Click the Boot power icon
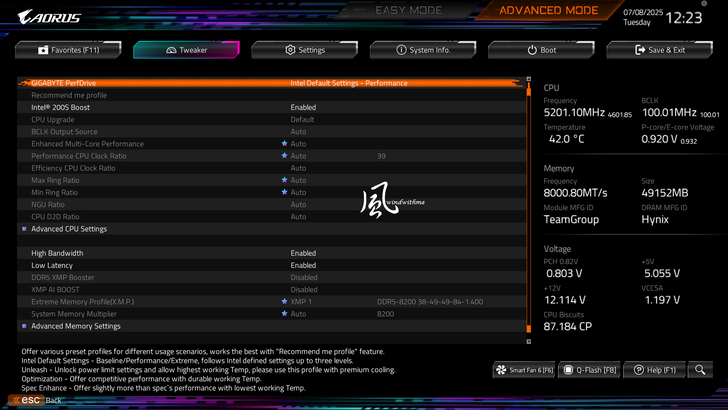 532,50
